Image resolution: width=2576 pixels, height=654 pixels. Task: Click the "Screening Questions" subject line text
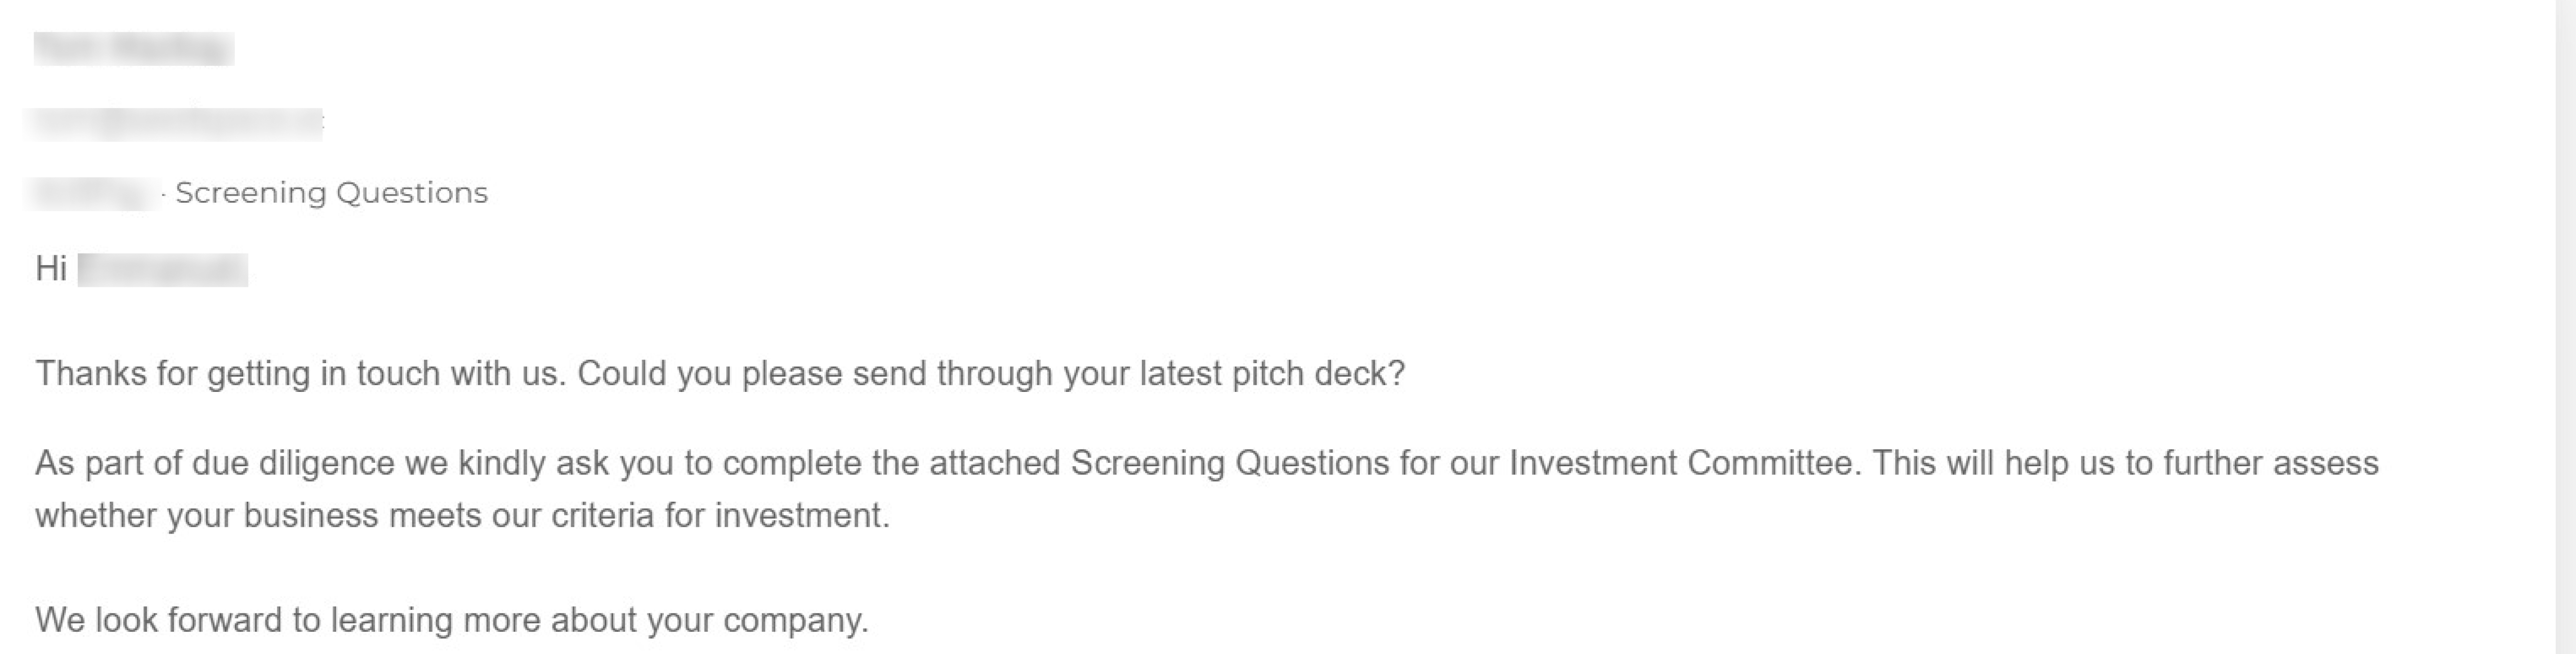[331, 193]
